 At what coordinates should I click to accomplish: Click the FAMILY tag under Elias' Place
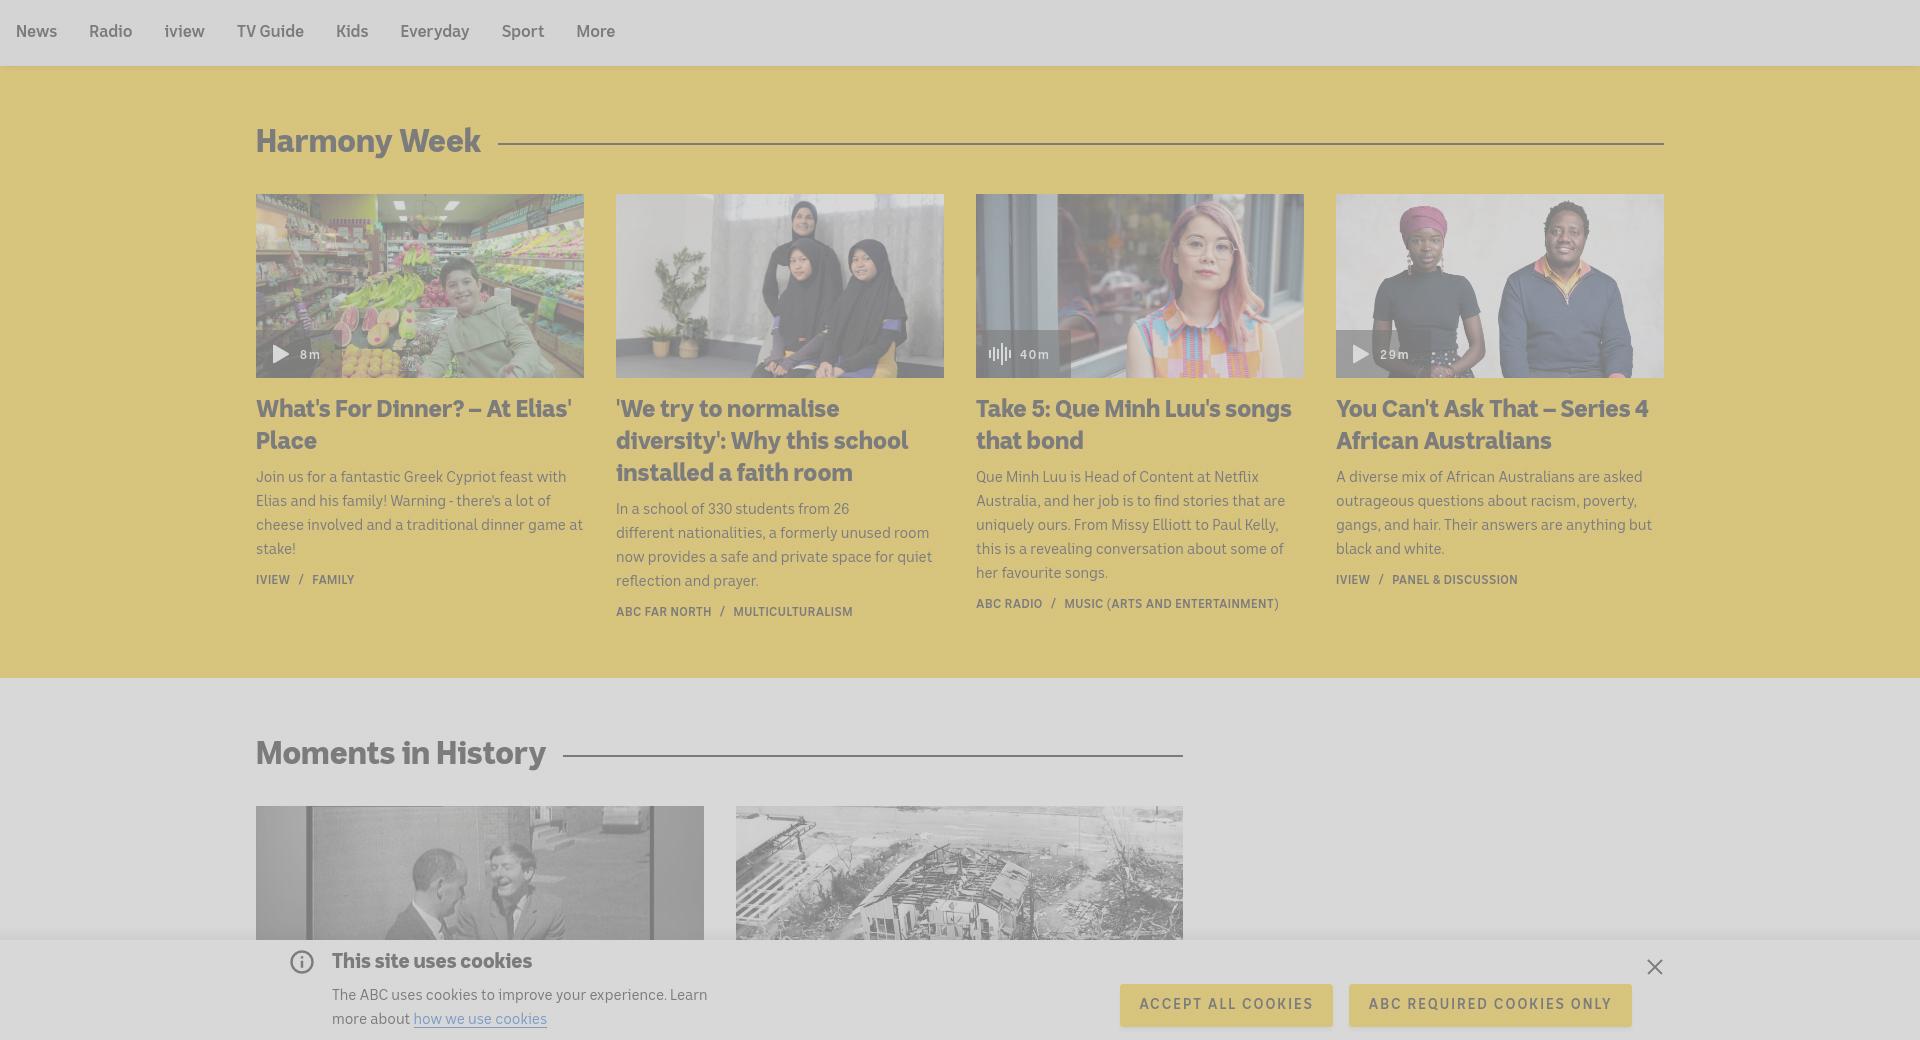tap(333, 580)
